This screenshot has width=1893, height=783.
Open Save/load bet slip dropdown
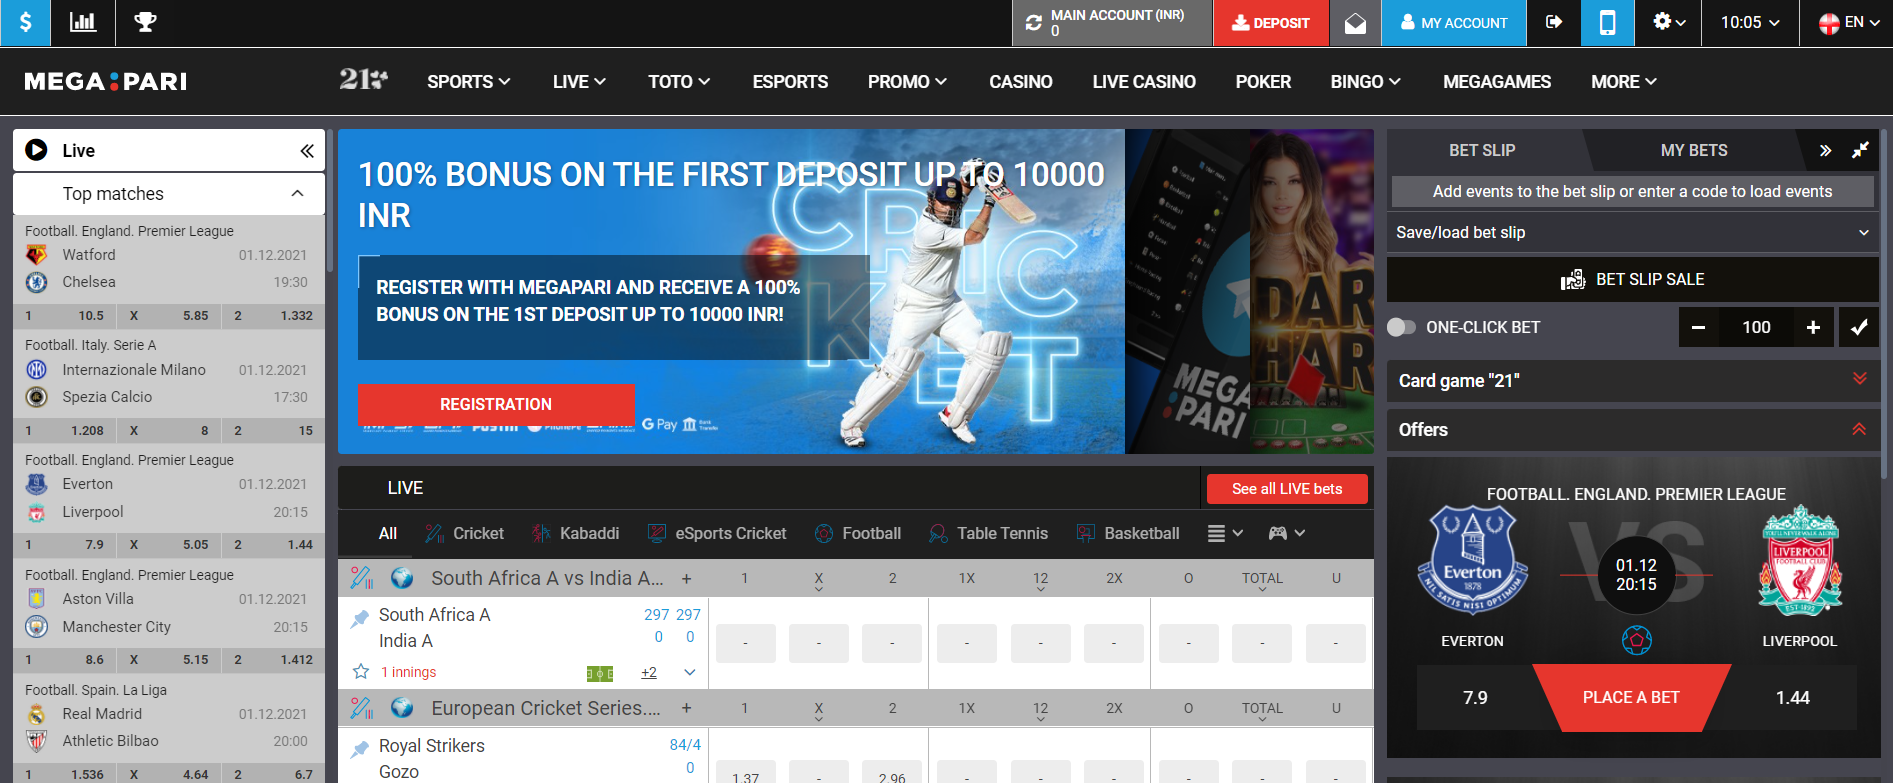(1632, 232)
